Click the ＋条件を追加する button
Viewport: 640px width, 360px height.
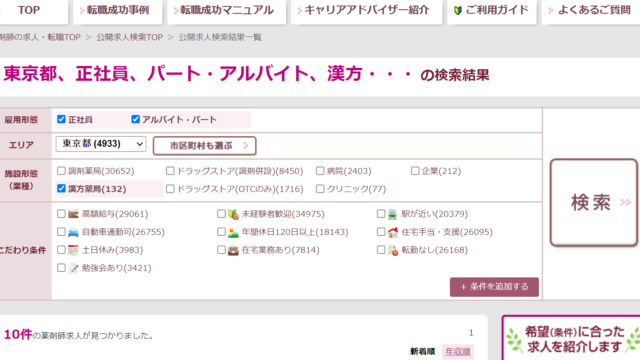tap(494, 287)
